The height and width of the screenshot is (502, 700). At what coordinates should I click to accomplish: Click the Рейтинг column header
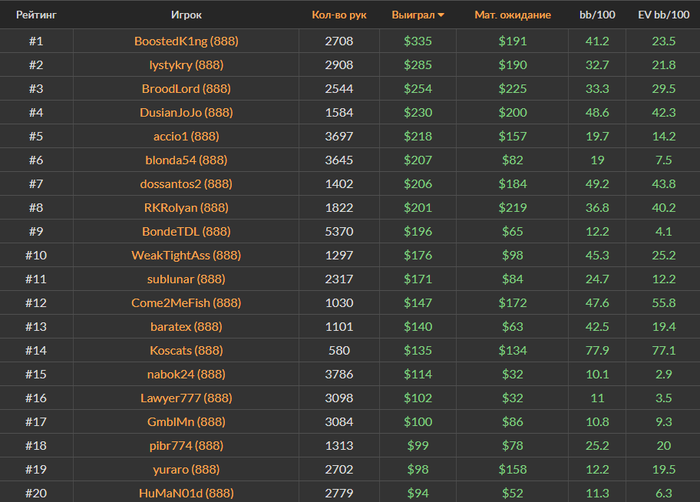(36, 15)
